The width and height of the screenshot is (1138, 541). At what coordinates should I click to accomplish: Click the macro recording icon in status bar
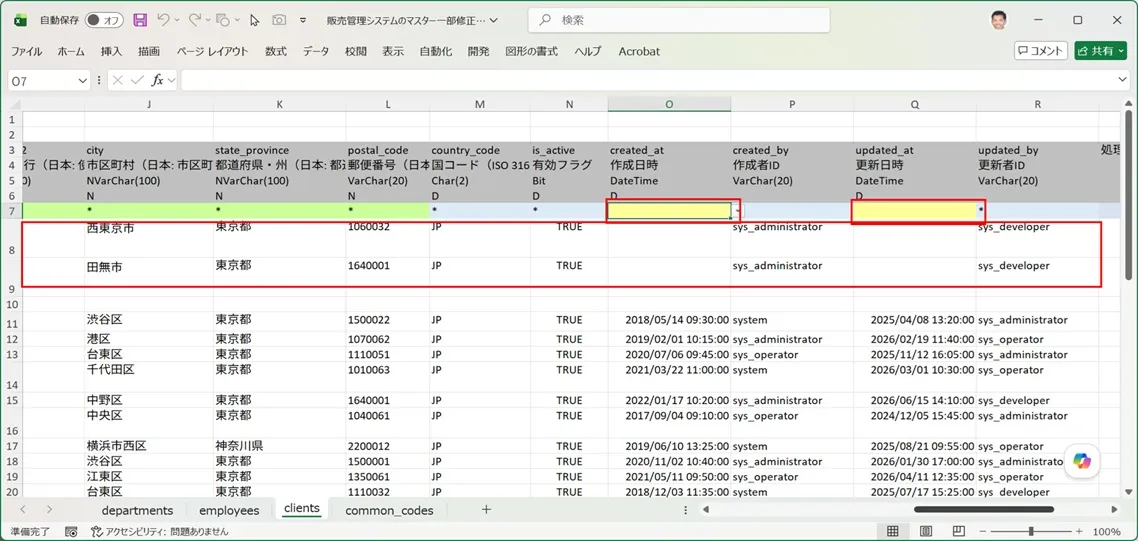point(70,532)
